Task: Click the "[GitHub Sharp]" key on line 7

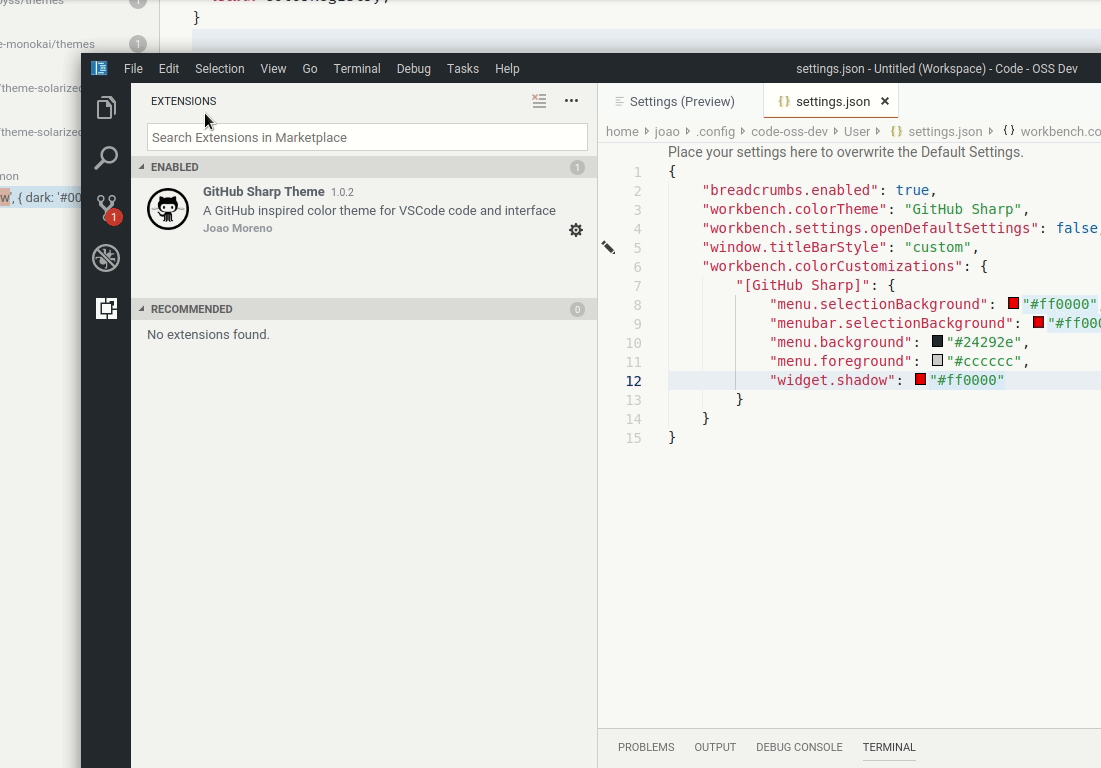Action: (803, 285)
